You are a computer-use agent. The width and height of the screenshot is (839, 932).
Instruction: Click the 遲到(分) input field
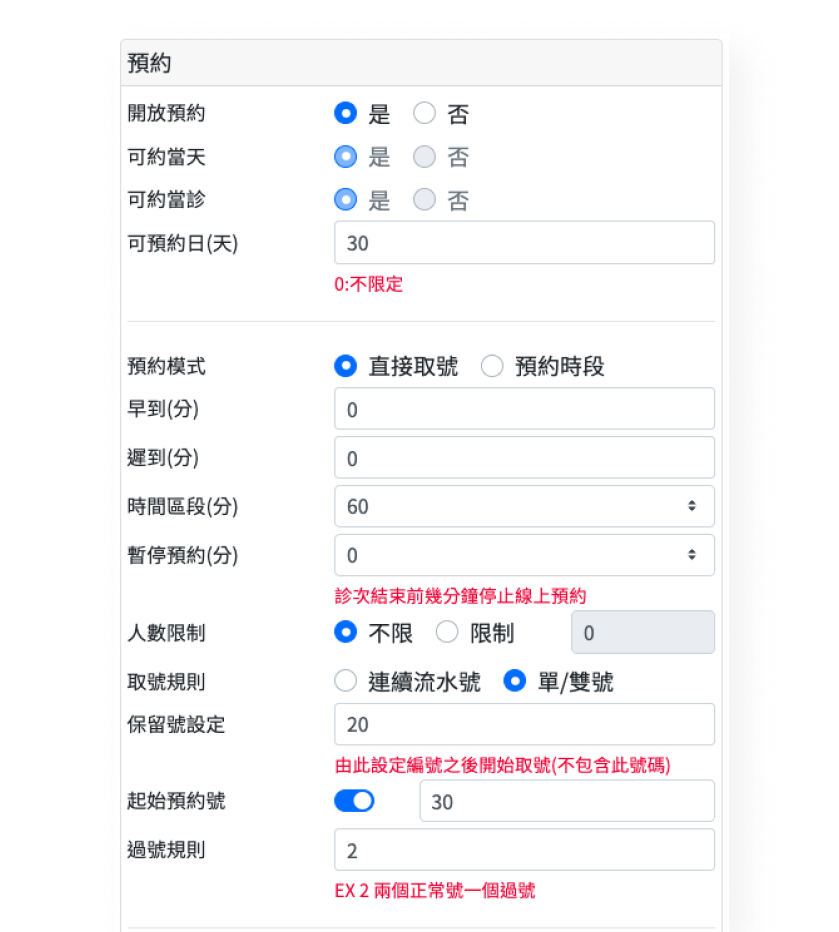pos(524,458)
